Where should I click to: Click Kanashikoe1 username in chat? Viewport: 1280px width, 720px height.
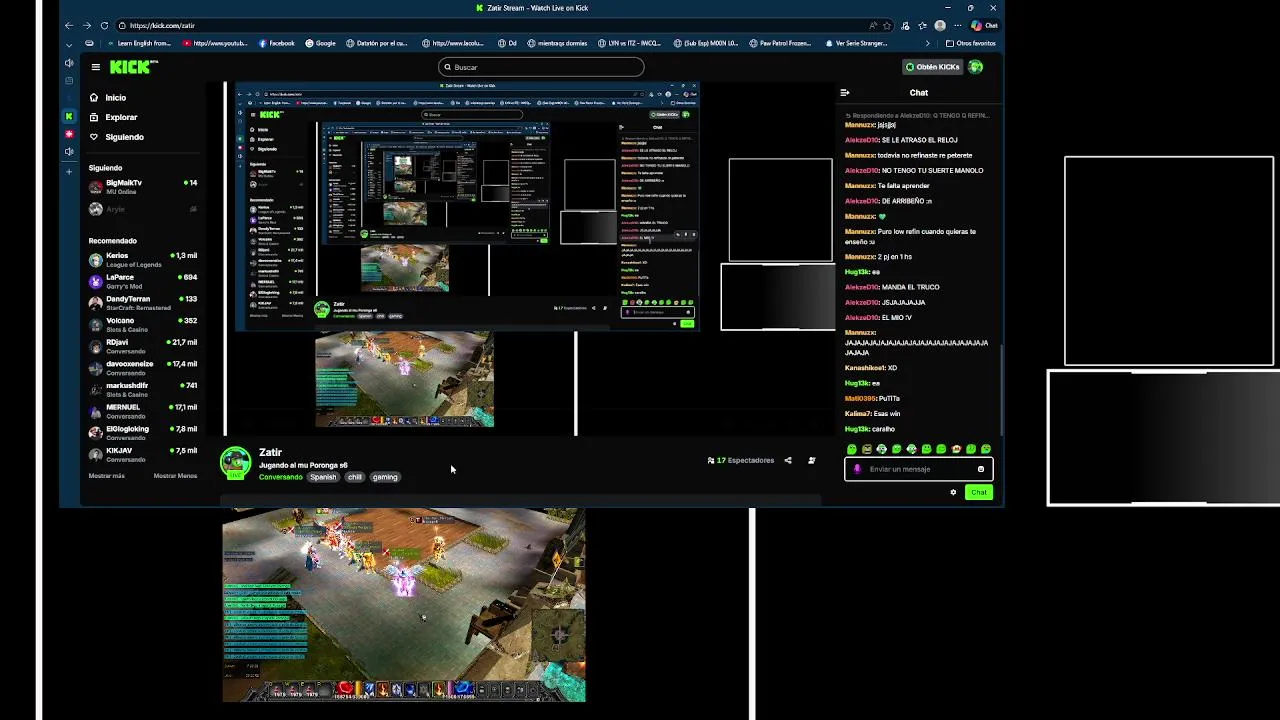864,368
